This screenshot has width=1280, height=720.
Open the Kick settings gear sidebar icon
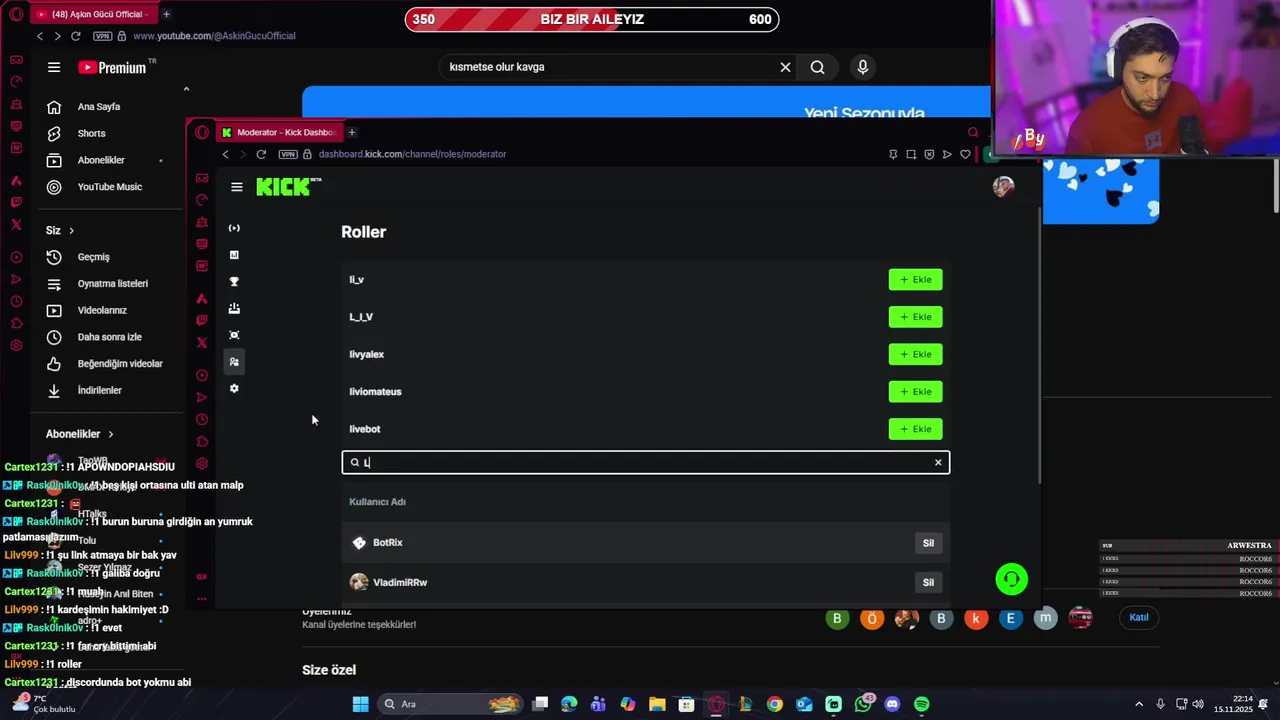[234, 388]
